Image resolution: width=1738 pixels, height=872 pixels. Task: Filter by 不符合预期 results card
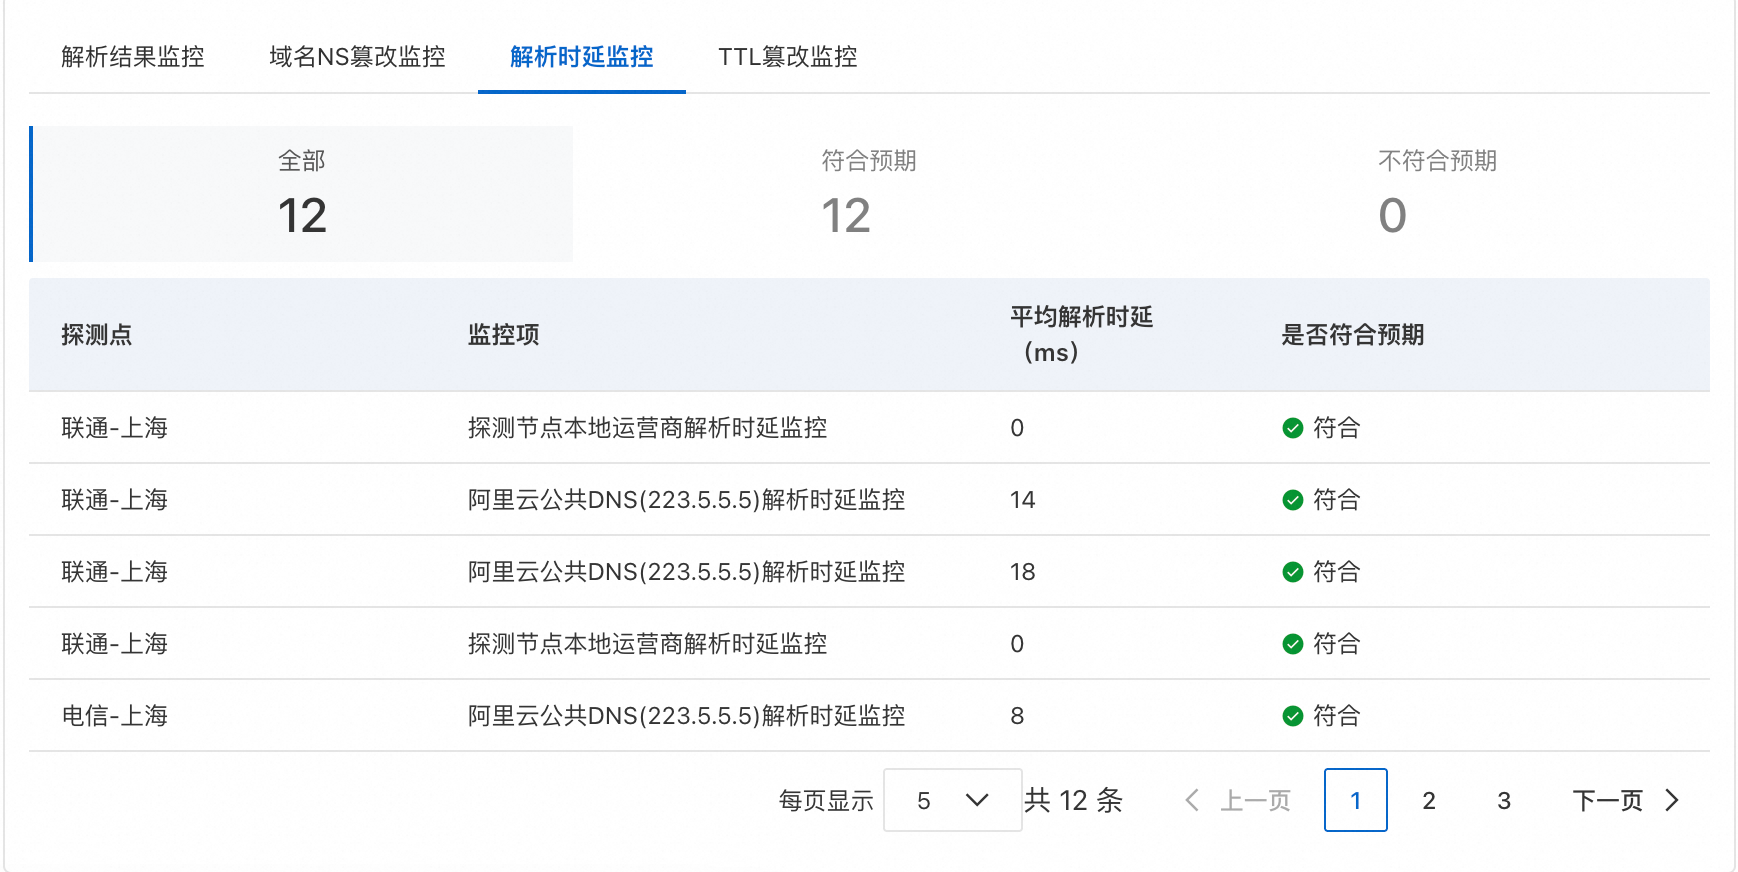(x=1436, y=194)
